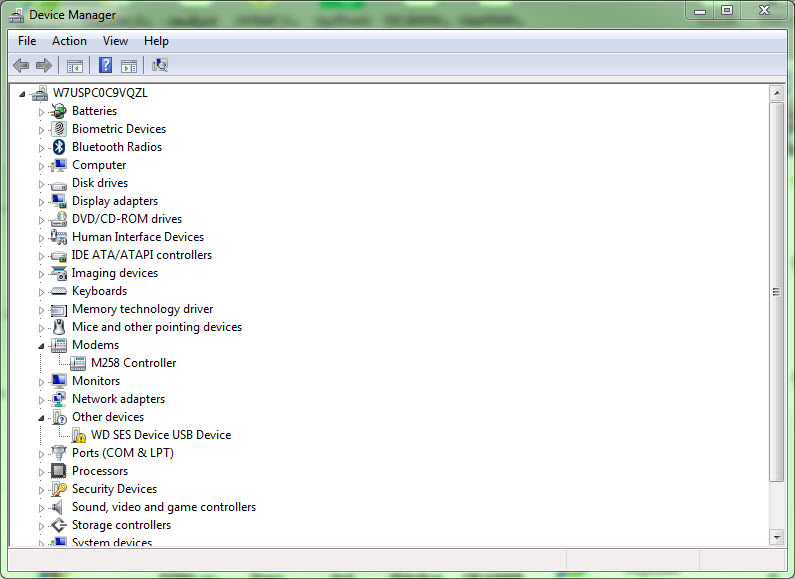This screenshot has width=795, height=579.
Task: Click the Security Devices key icon
Action: pos(59,489)
